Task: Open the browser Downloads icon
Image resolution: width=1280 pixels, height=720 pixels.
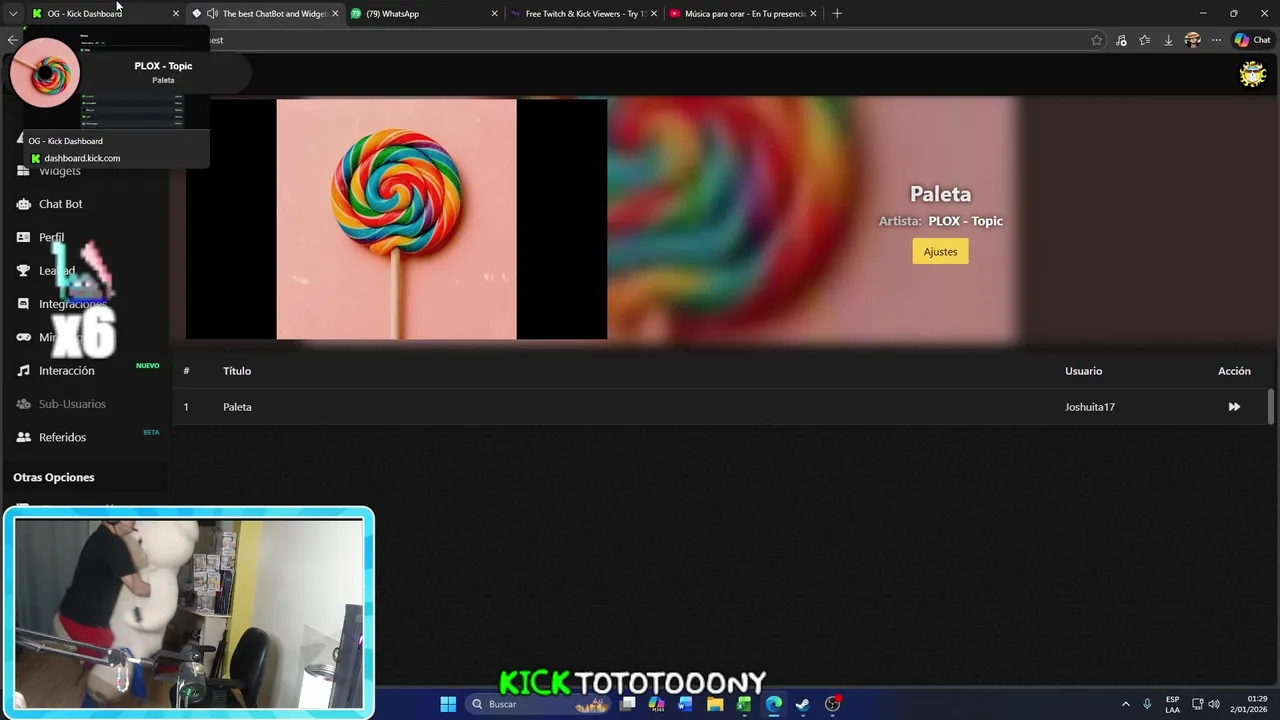Action: pos(1168,40)
